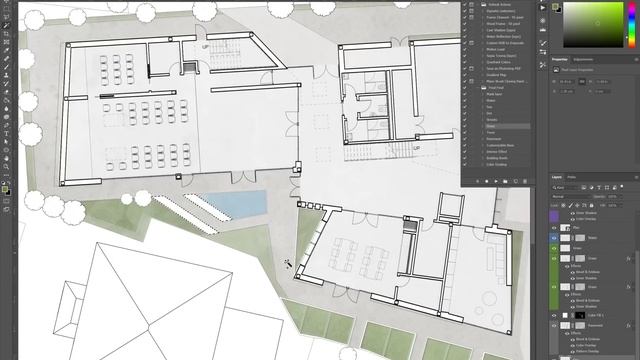Toggle Quick Mask mode in toolbar
The width and height of the screenshot is (640, 360).
(x=6, y=201)
